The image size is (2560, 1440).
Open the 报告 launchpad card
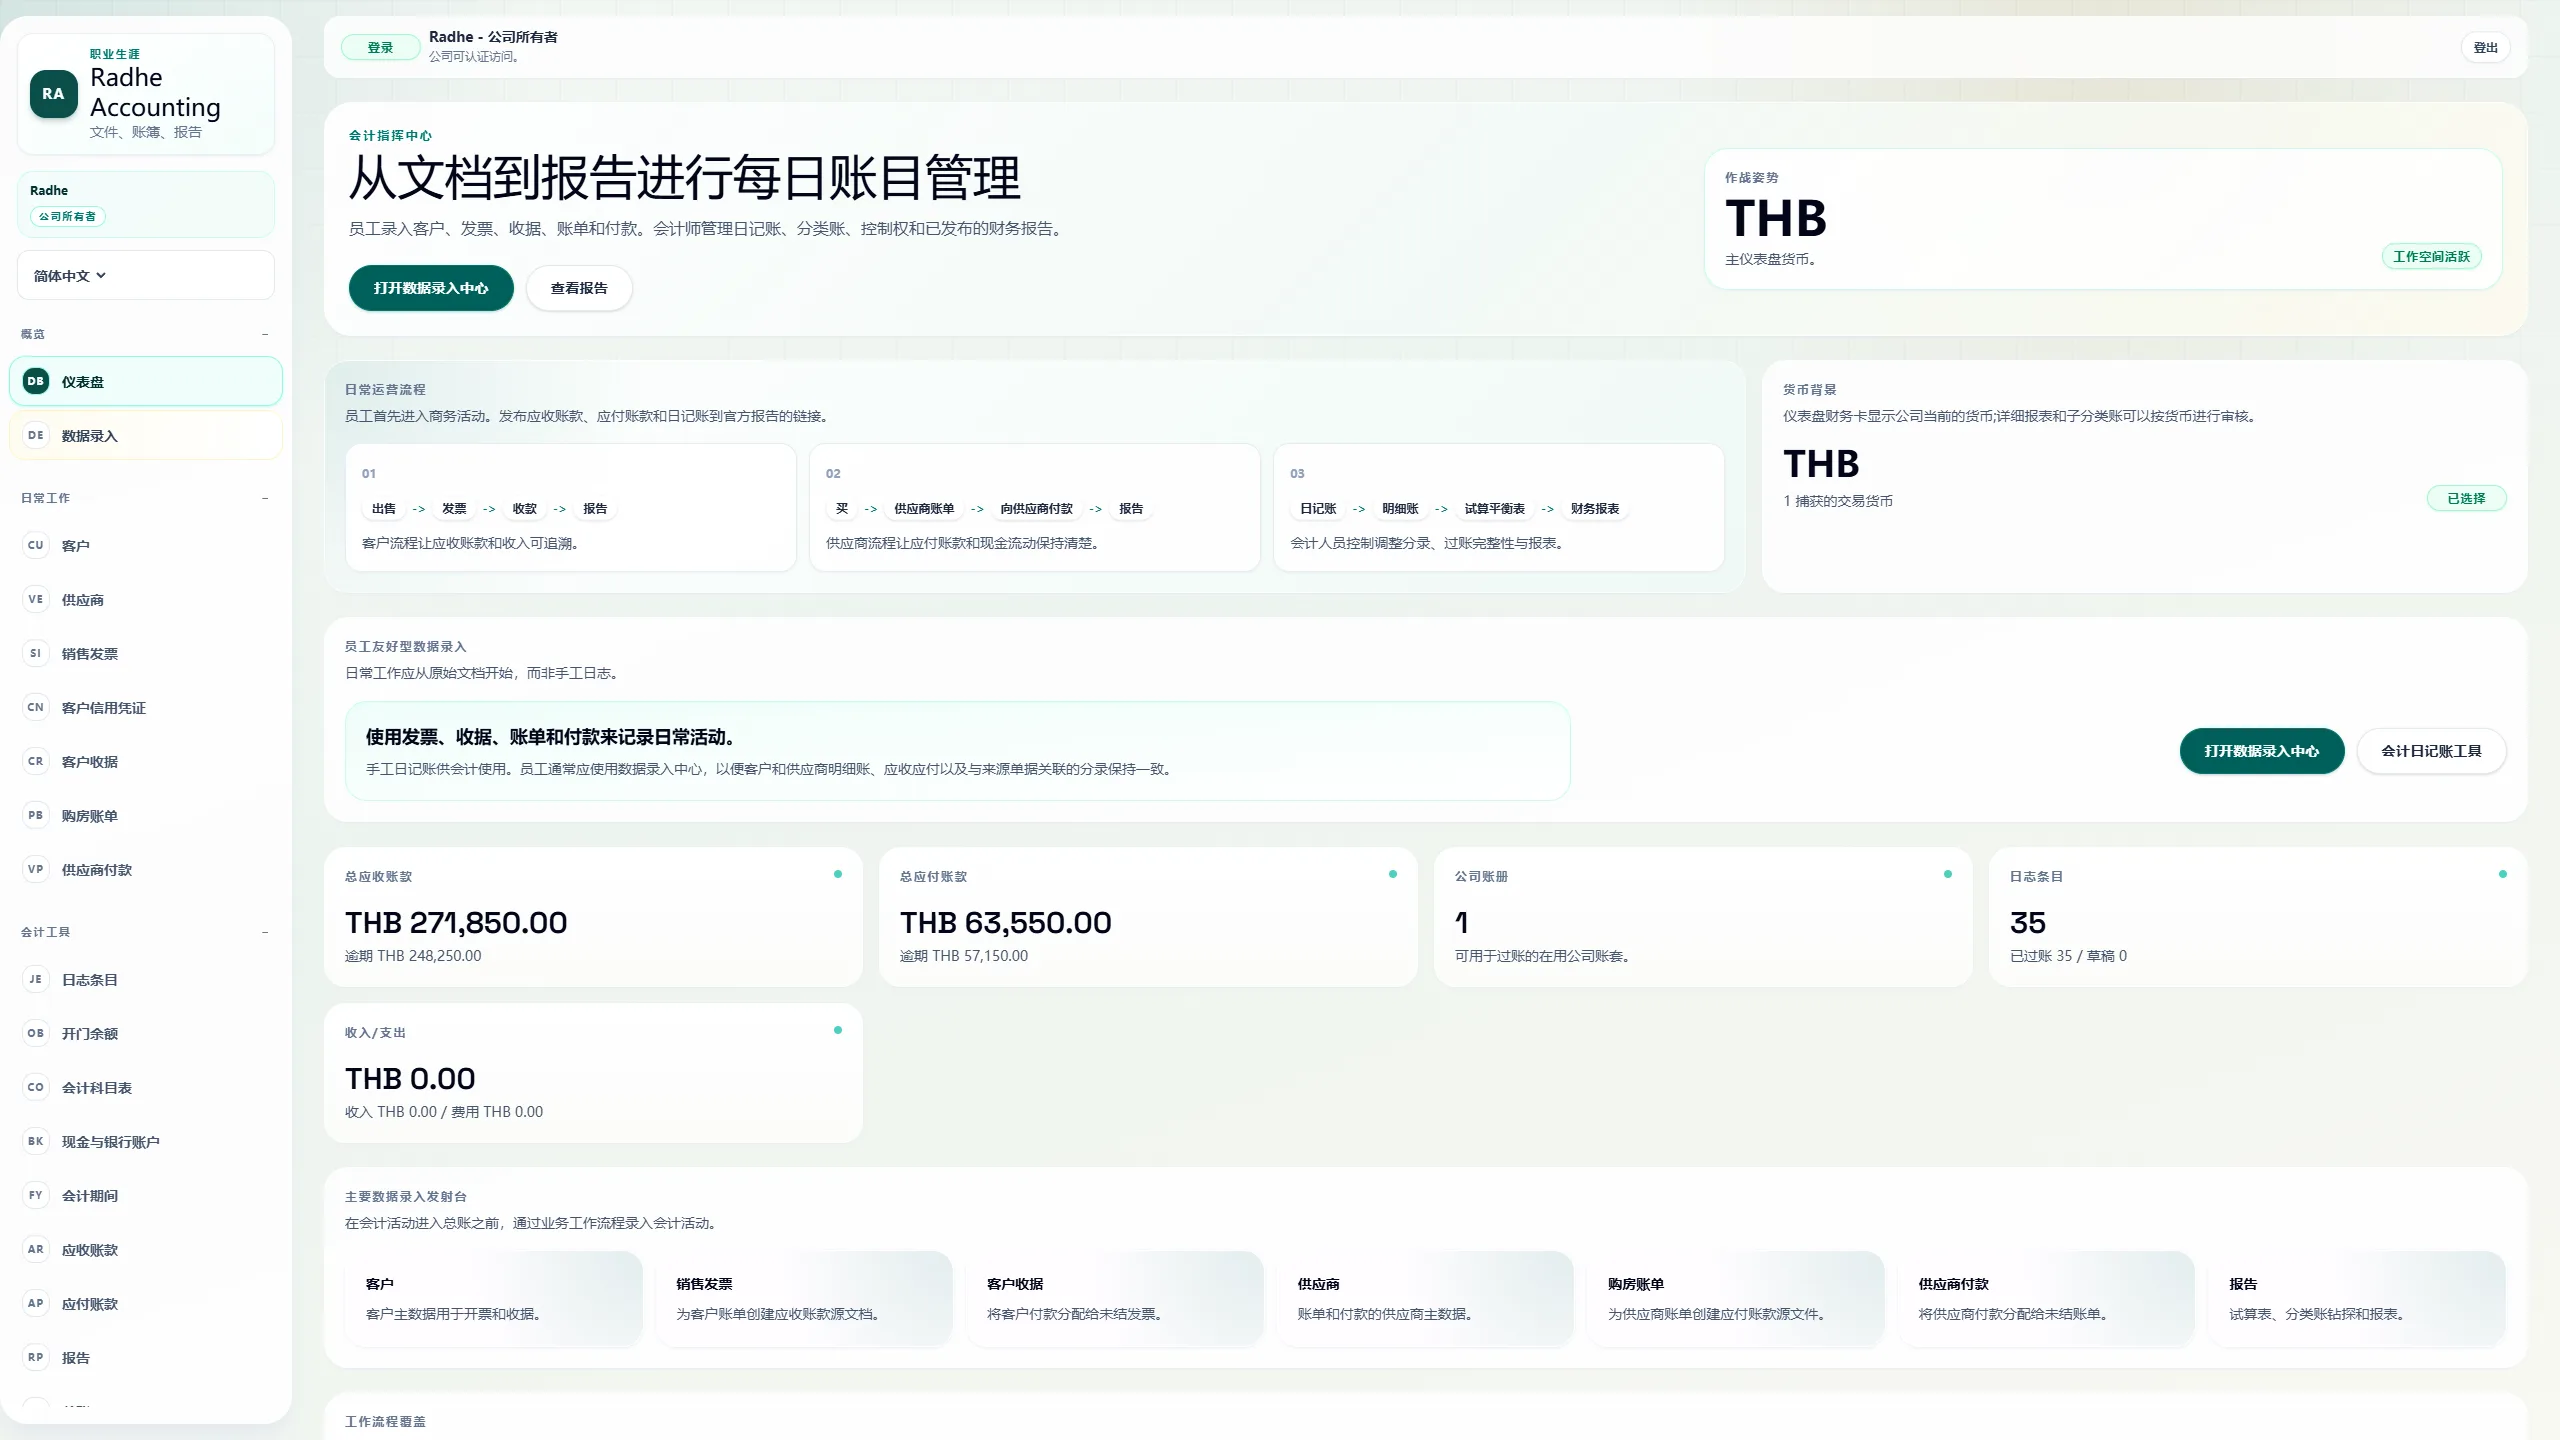pos(2357,1299)
